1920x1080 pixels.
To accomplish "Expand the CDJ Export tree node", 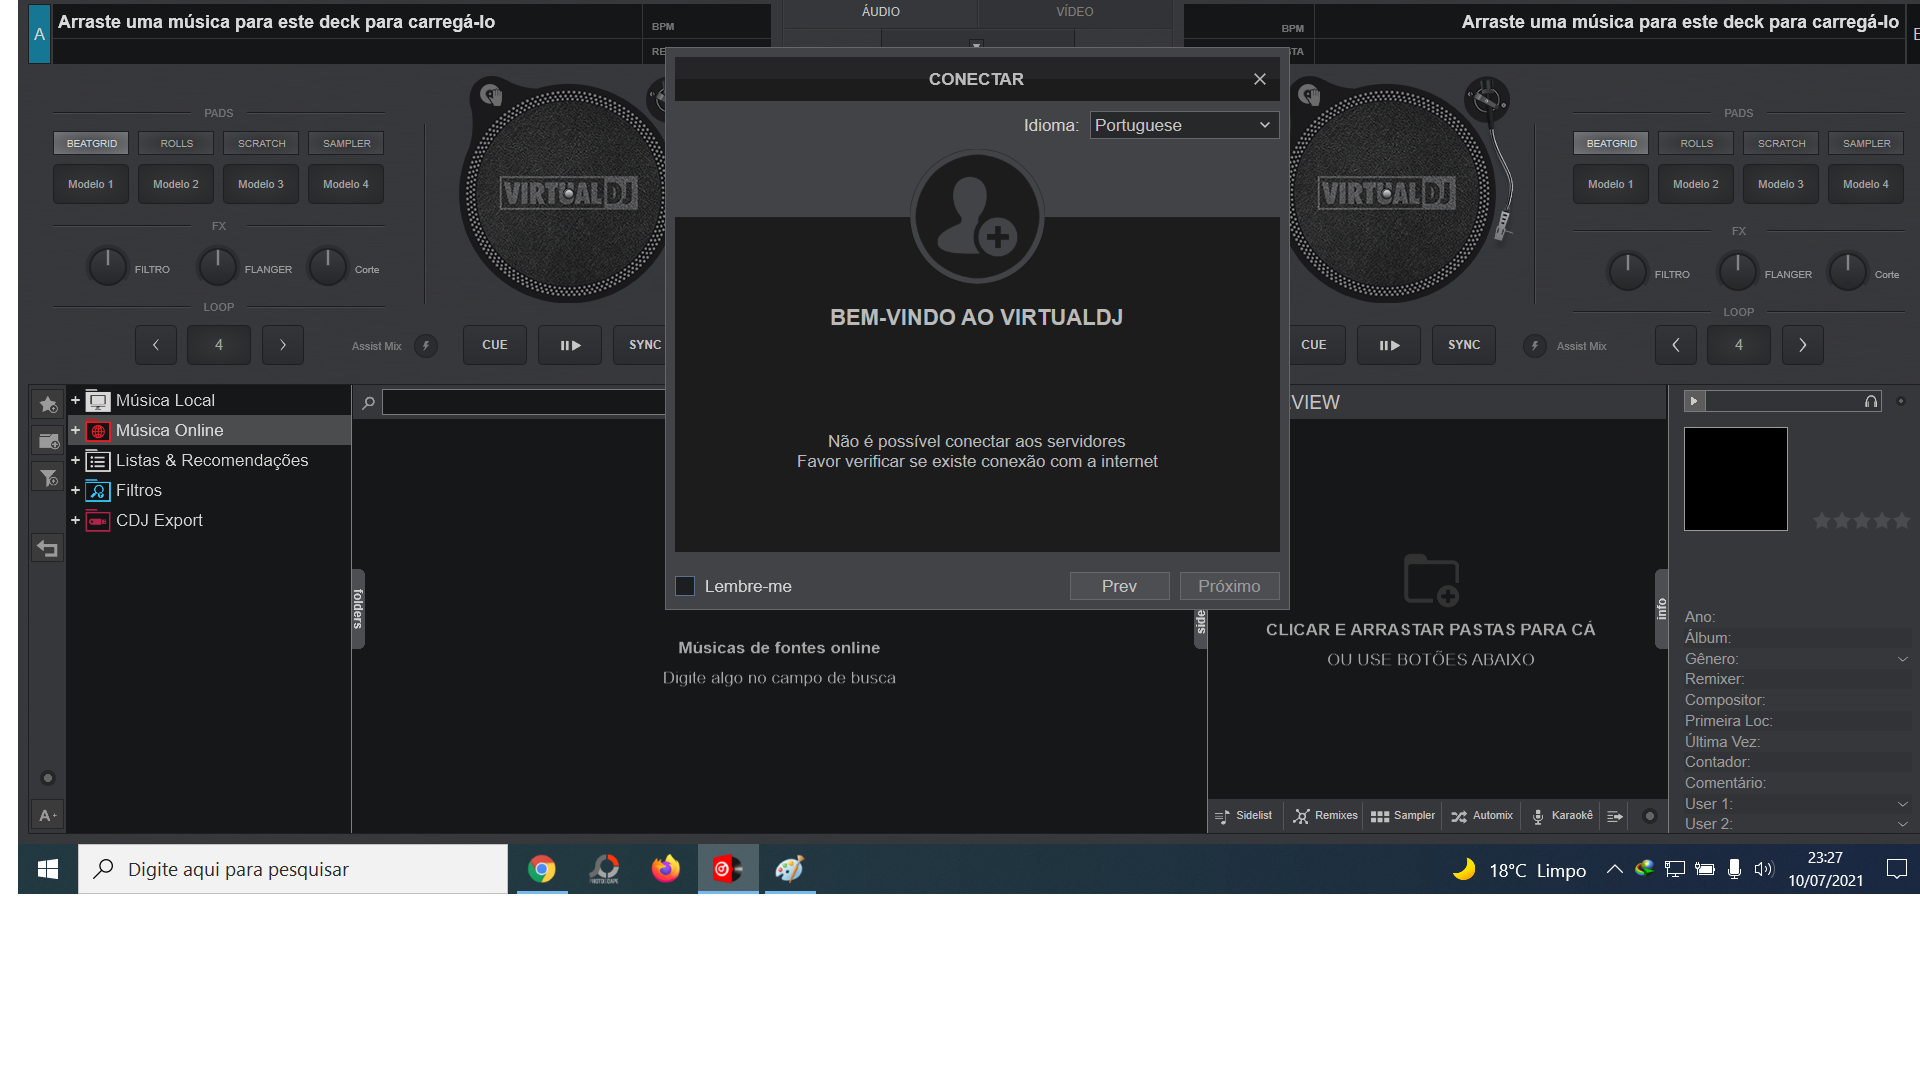I will tap(75, 520).
